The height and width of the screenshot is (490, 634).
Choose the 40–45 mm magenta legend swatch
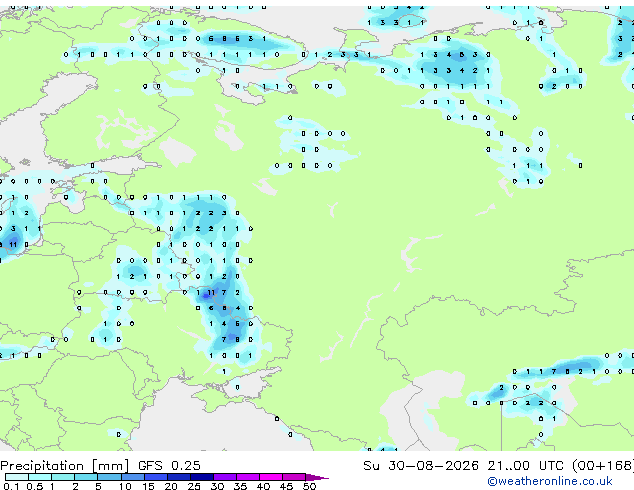click(271, 477)
